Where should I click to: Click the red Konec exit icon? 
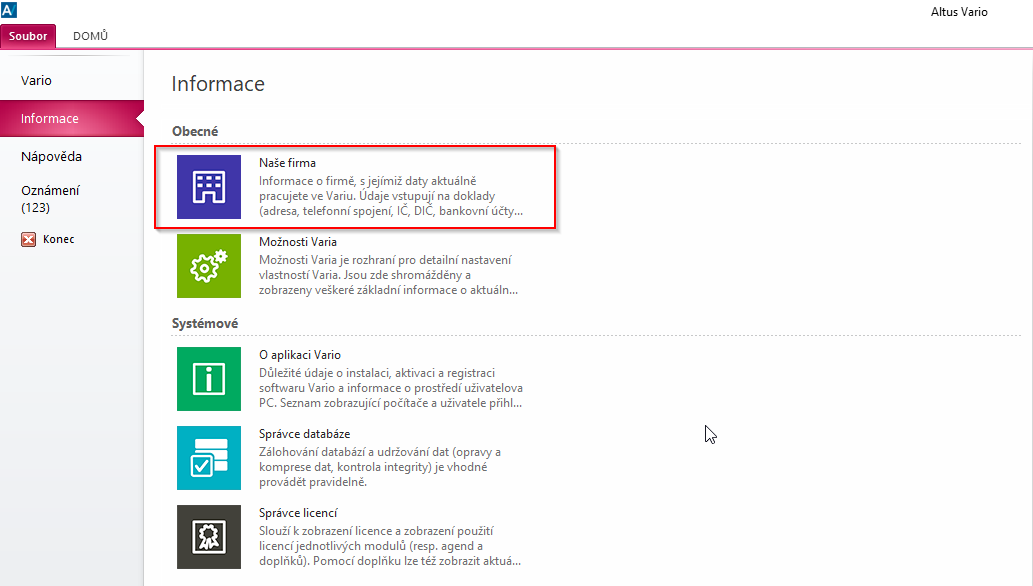[x=28, y=239]
